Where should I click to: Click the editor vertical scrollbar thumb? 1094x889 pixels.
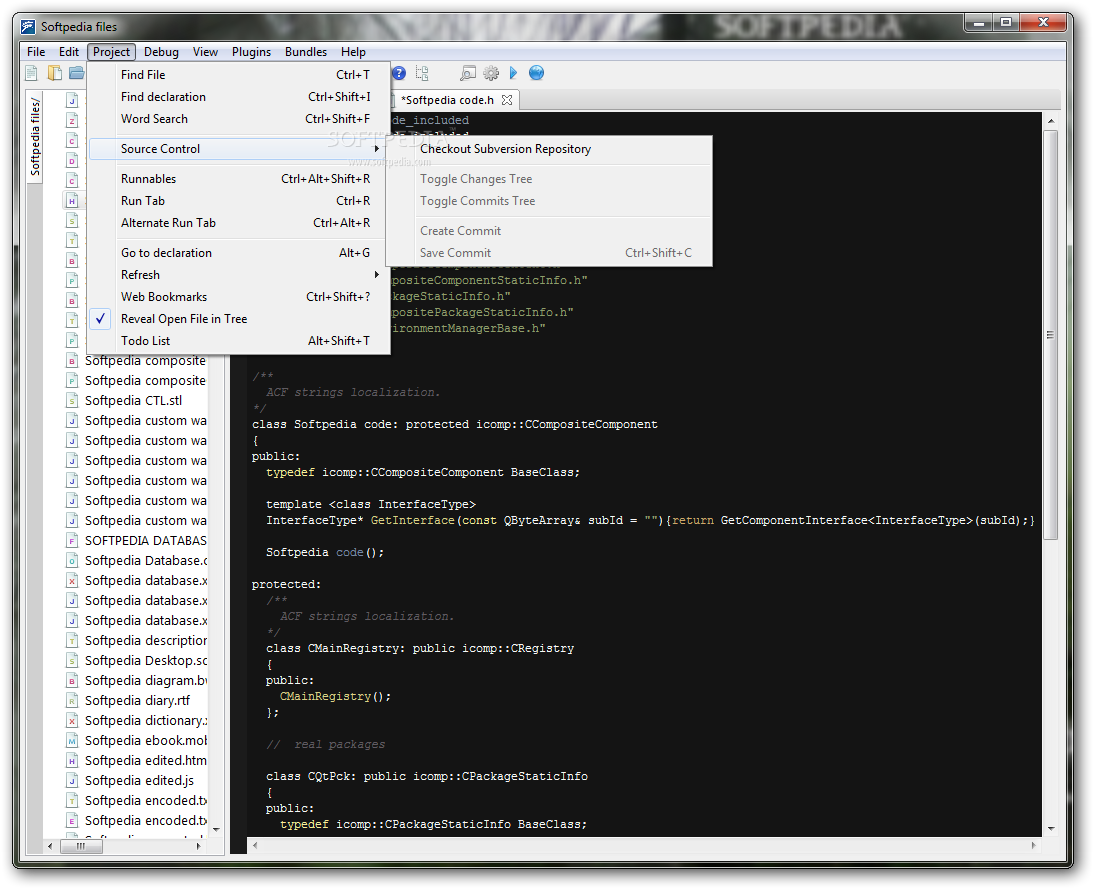(1050, 335)
